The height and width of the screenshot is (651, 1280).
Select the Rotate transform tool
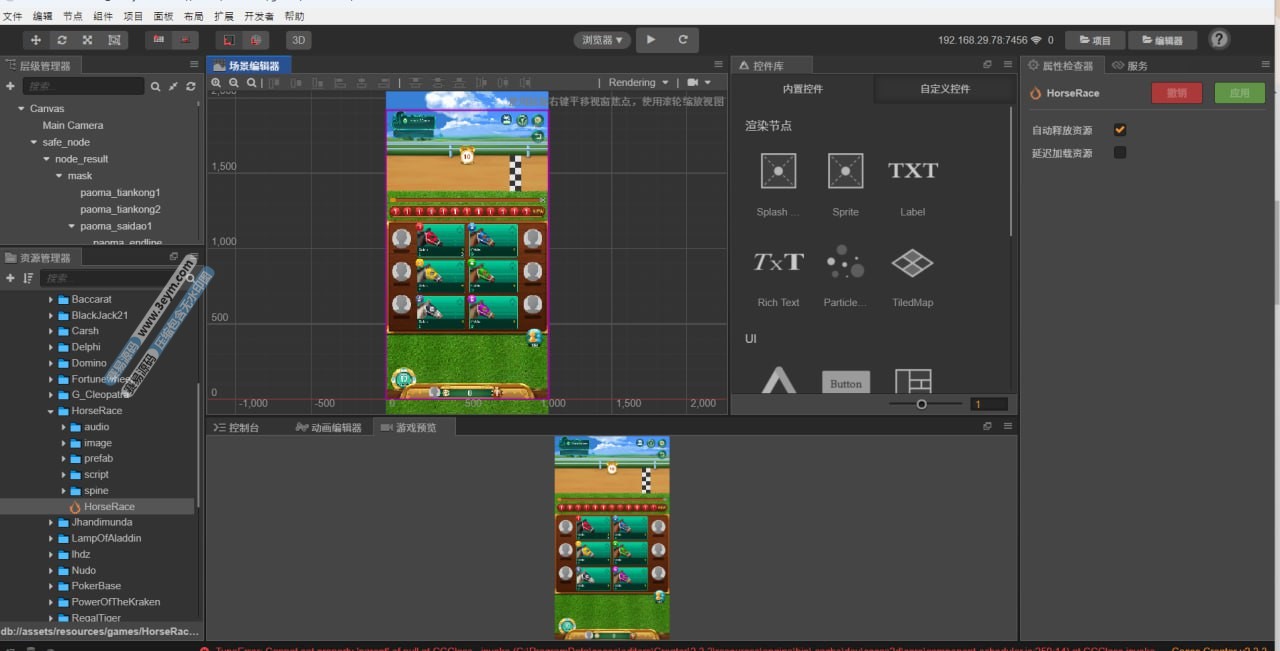(x=62, y=40)
